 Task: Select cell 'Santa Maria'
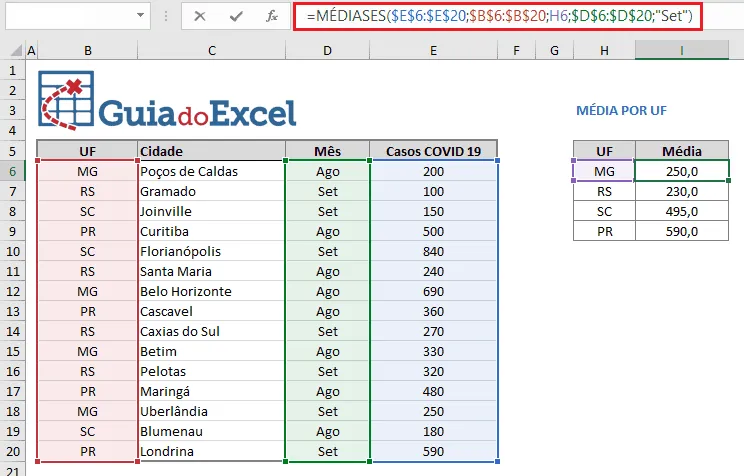tap(211, 271)
